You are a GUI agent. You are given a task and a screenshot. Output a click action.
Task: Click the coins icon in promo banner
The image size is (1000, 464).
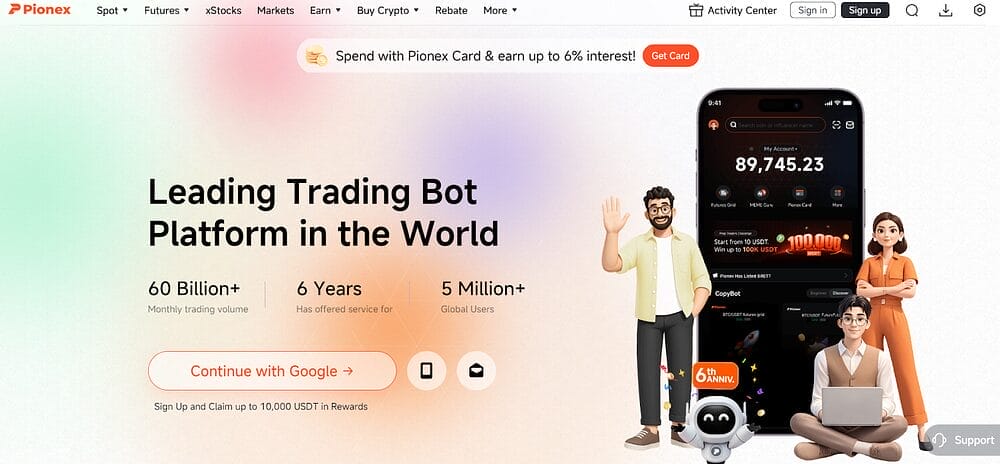click(316, 56)
